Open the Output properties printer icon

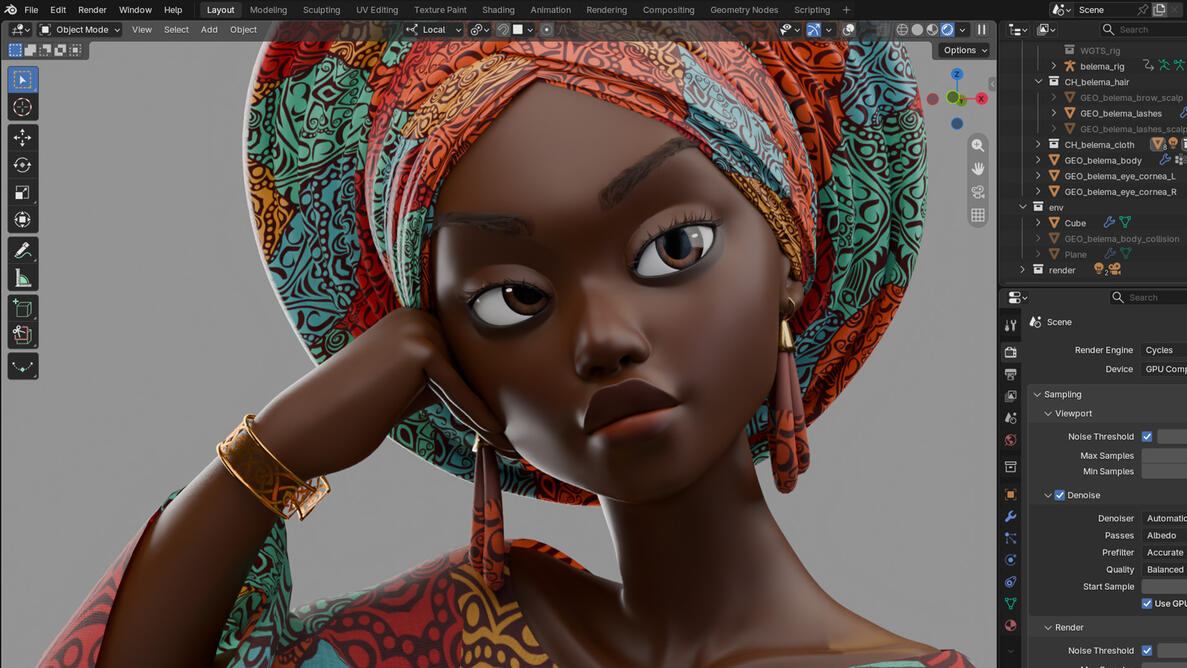click(x=1011, y=374)
